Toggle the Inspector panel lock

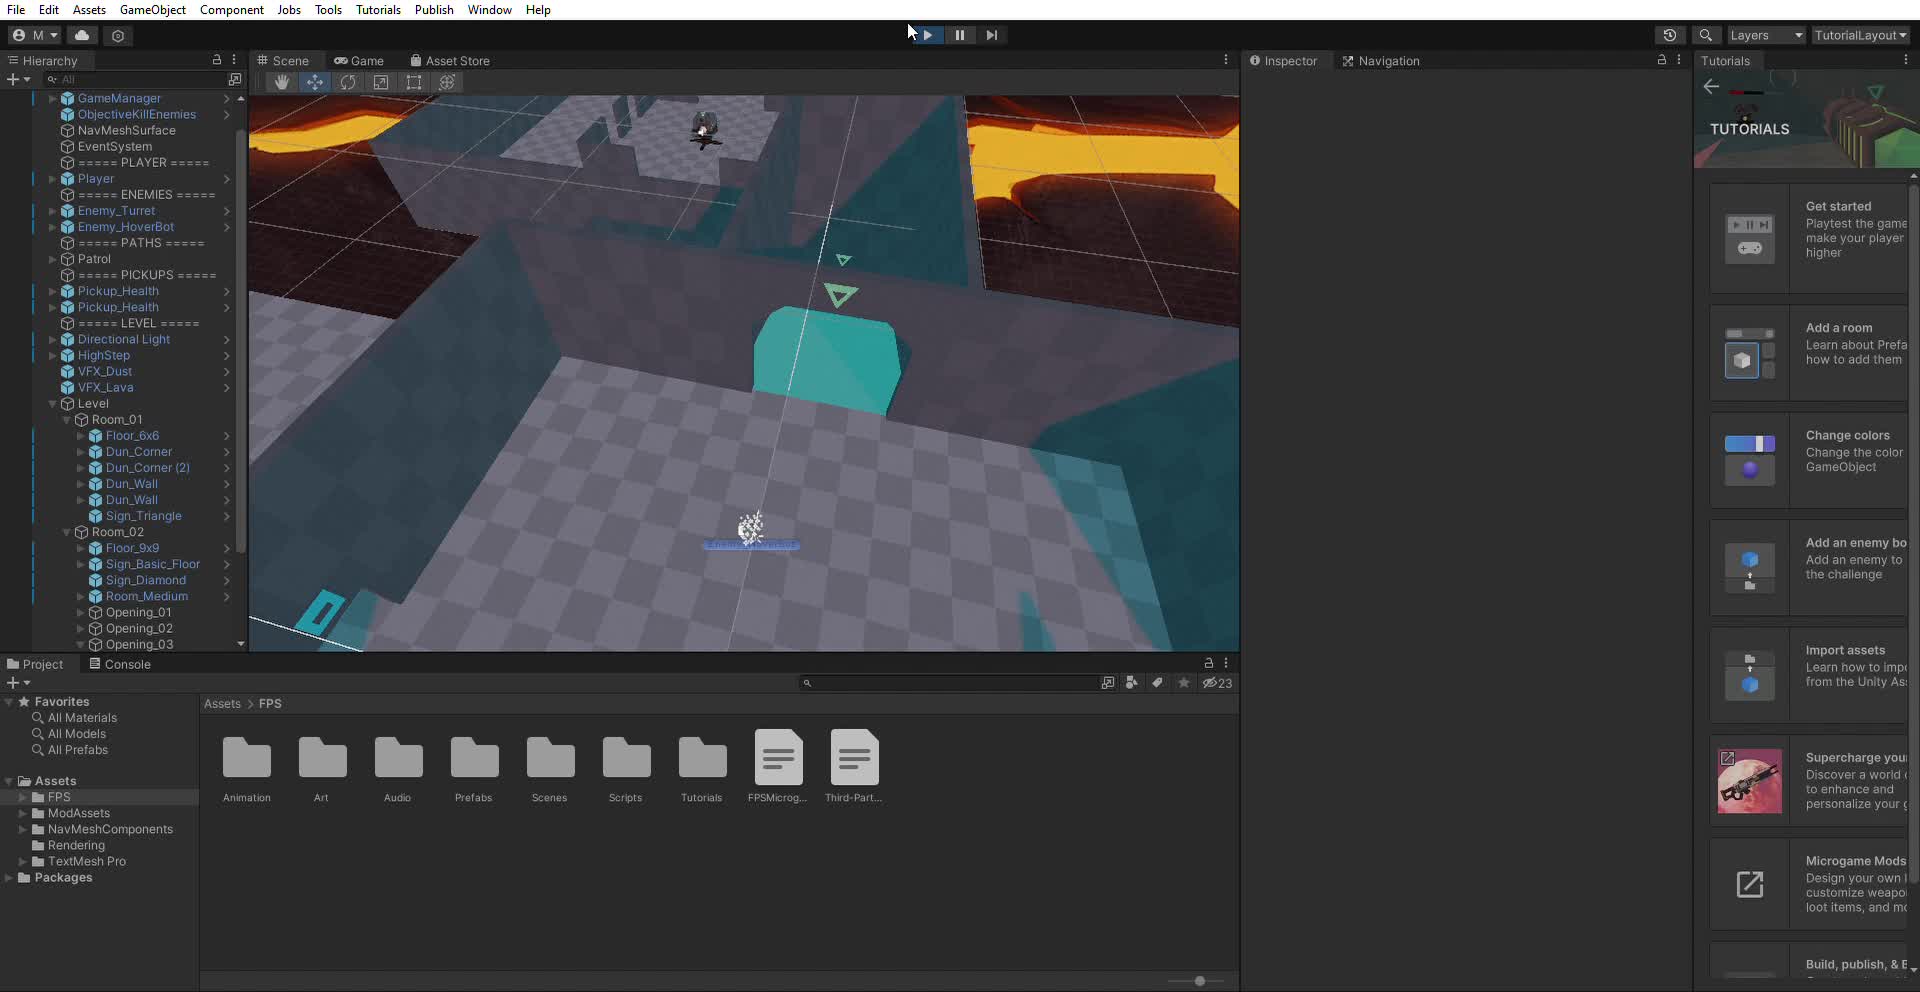point(1662,60)
